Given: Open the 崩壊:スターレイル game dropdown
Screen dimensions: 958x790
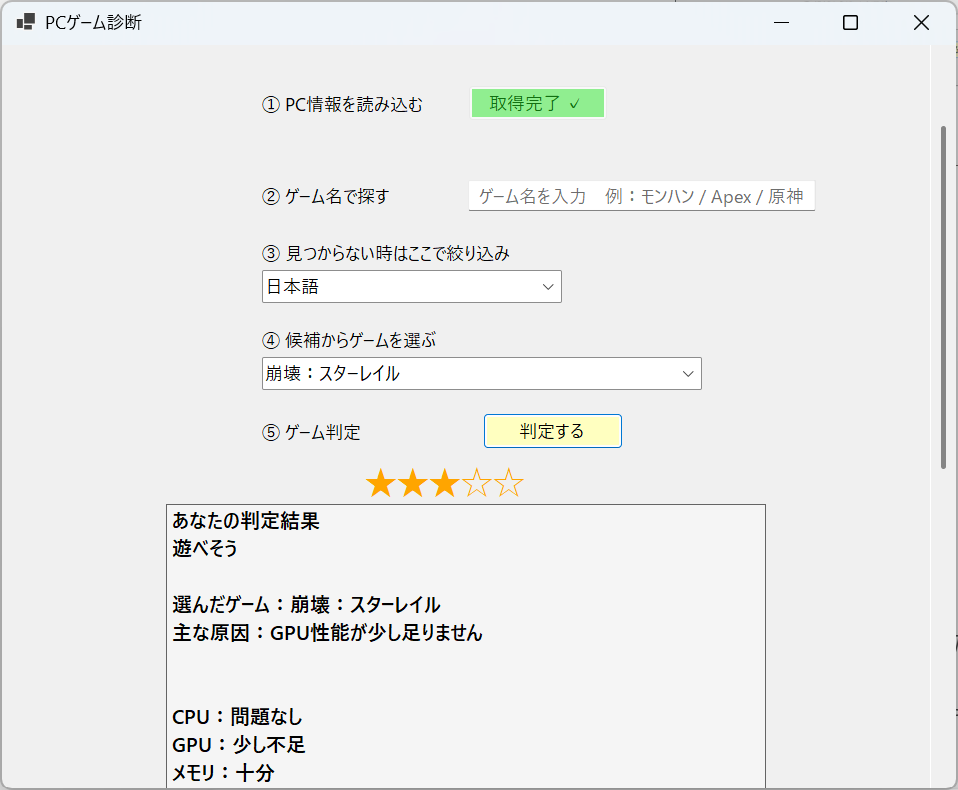Looking at the screenshot, I should click(x=481, y=373).
